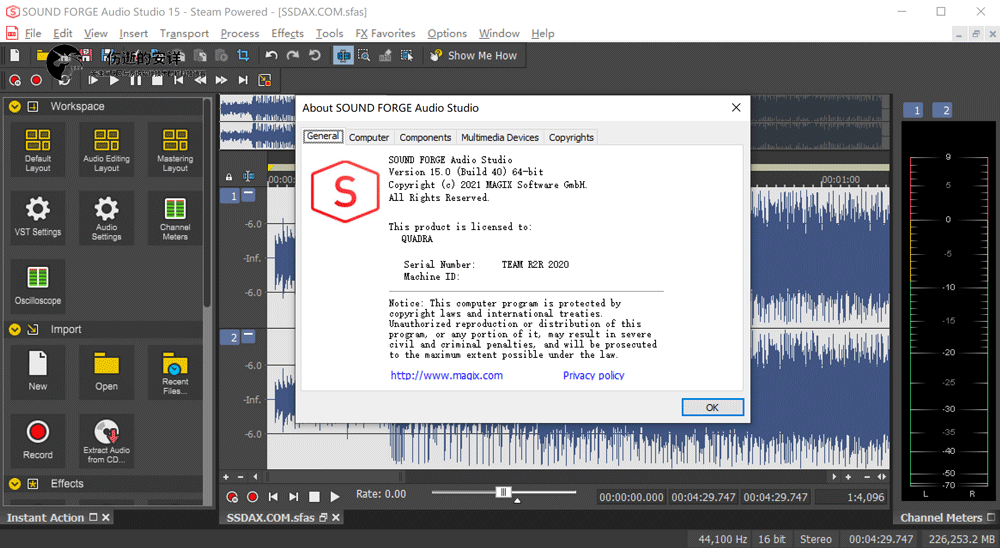Collapse the Import section

pyautogui.click(x=15, y=329)
